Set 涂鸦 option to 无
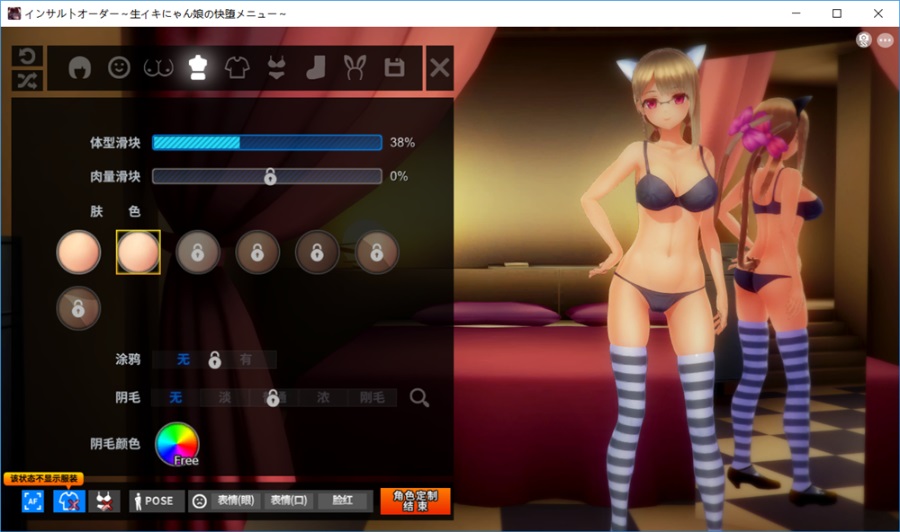Screen dimensions: 900x532 click(x=183, y=359)
